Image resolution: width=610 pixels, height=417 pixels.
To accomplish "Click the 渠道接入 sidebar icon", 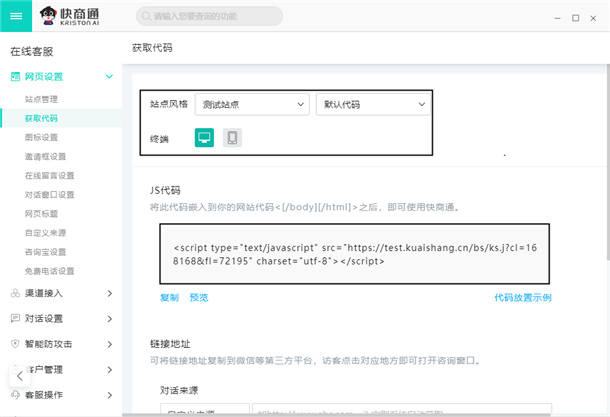I will click(15, 293).
